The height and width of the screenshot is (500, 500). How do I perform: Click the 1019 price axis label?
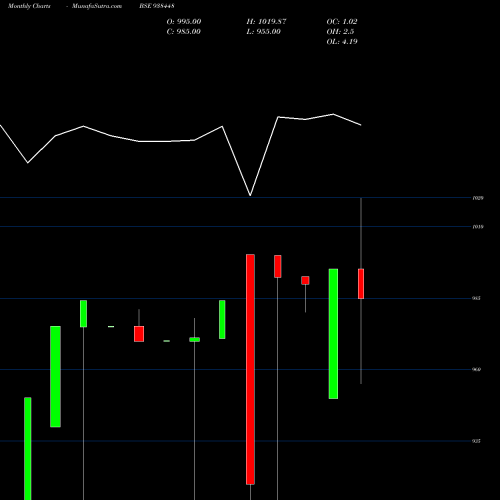(478, 227)
